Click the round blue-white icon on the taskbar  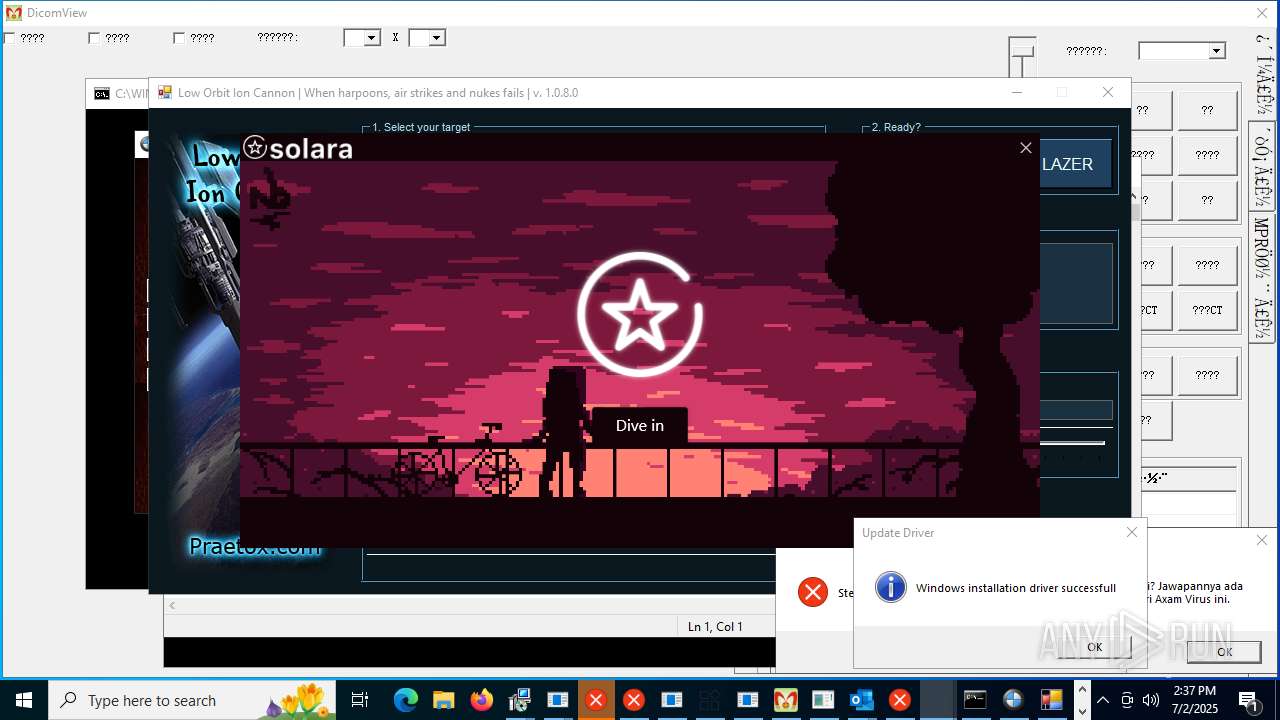pos(1013,700)
